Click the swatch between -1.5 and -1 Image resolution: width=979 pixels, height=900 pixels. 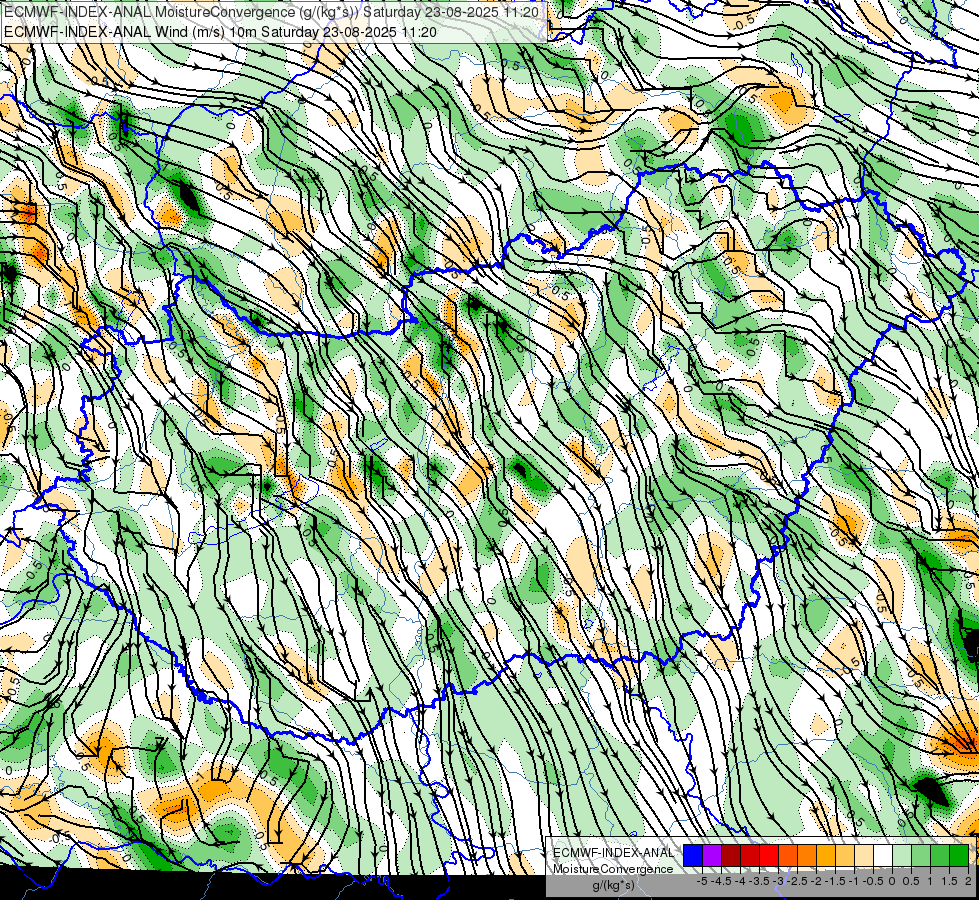pos(845,855)
